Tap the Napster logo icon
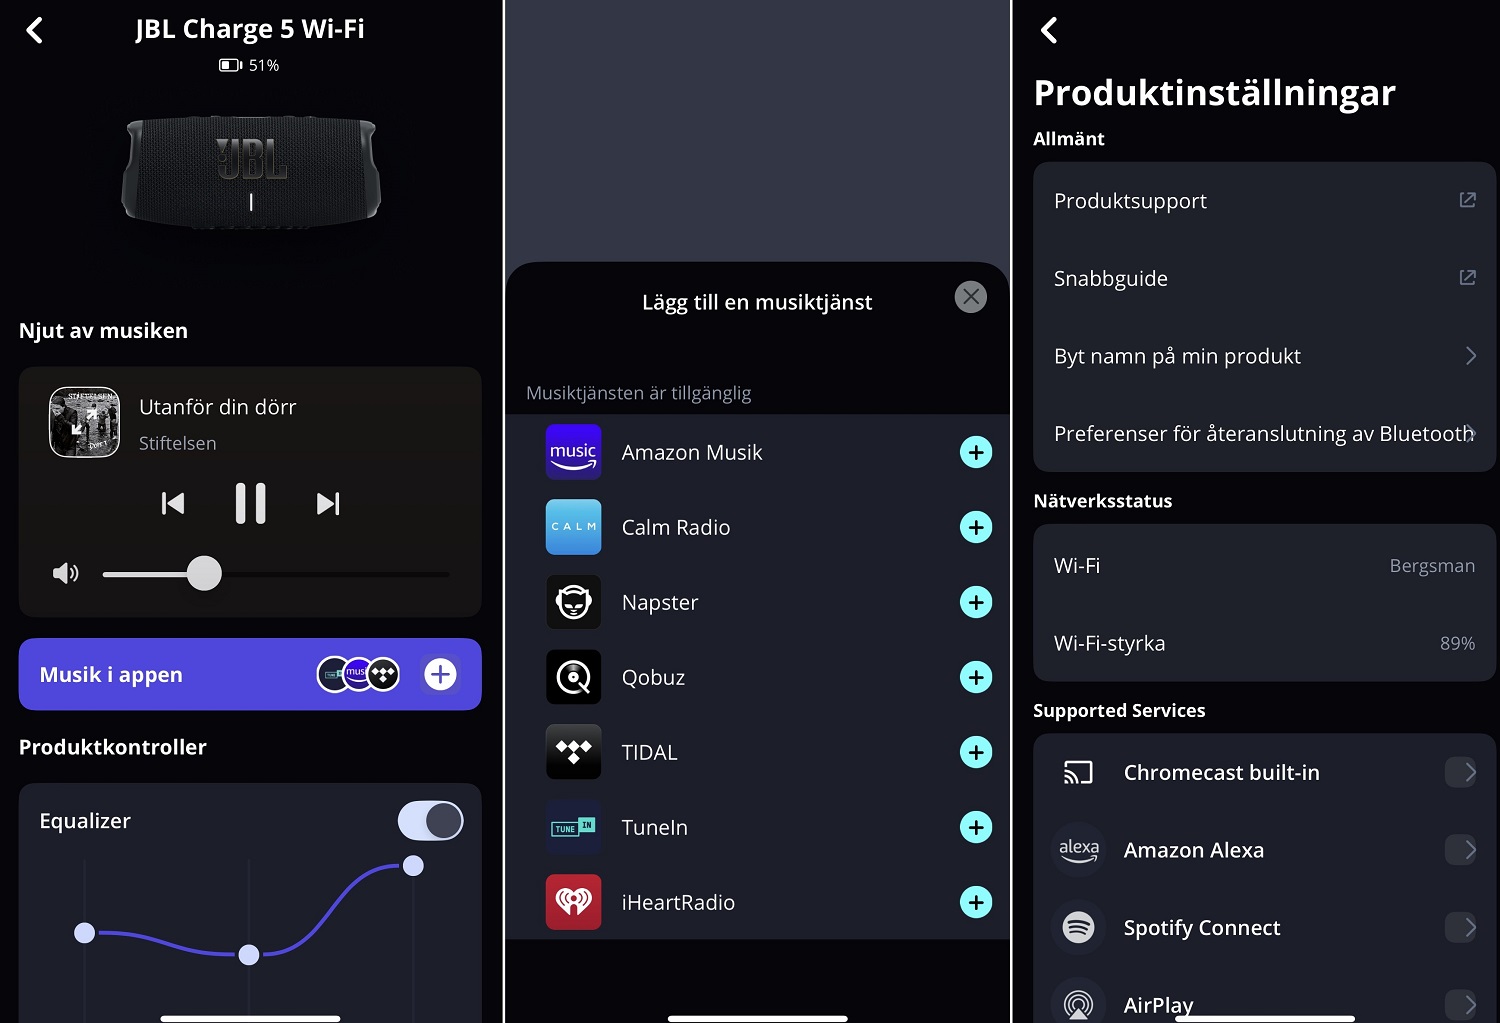This screenshot has width=1500, height=1023. [574, 602]
